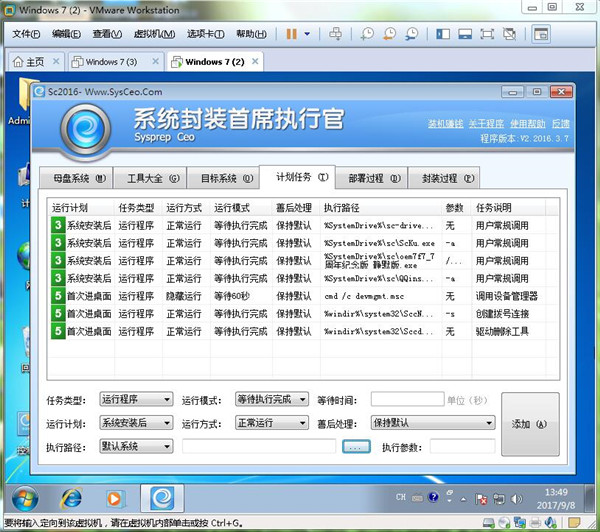
Task: Click the help question mark tray icon
Action: (x=433, y=497)
